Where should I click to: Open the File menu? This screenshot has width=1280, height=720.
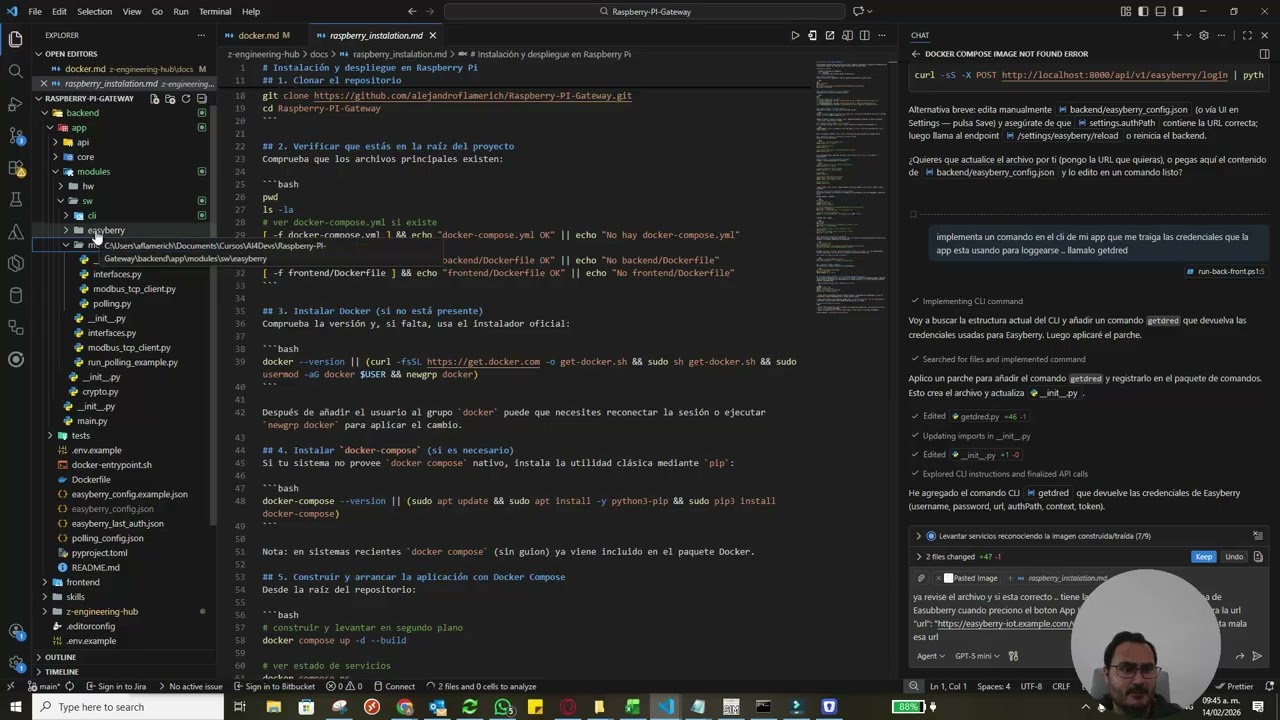tap(35, 11)
